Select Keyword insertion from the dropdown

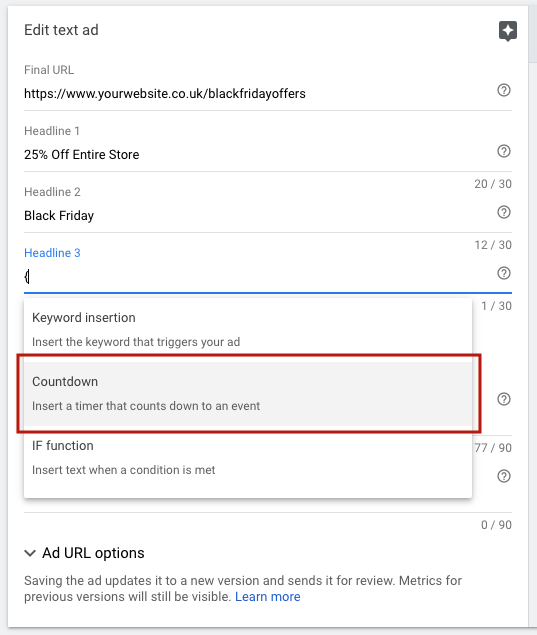248,330
